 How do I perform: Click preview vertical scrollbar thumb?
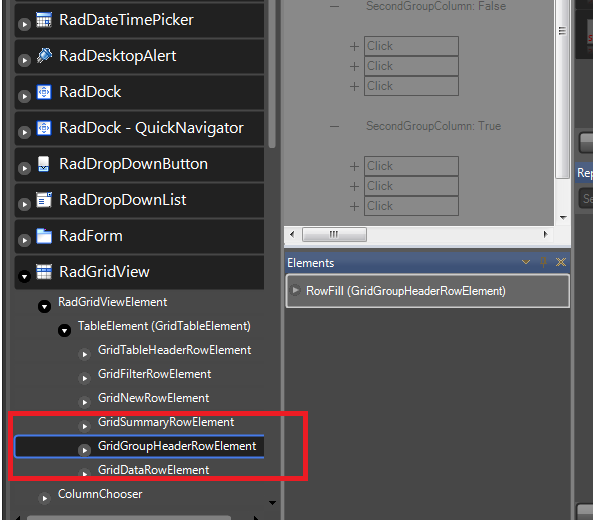pyautogui.click(x=562, y=89)
